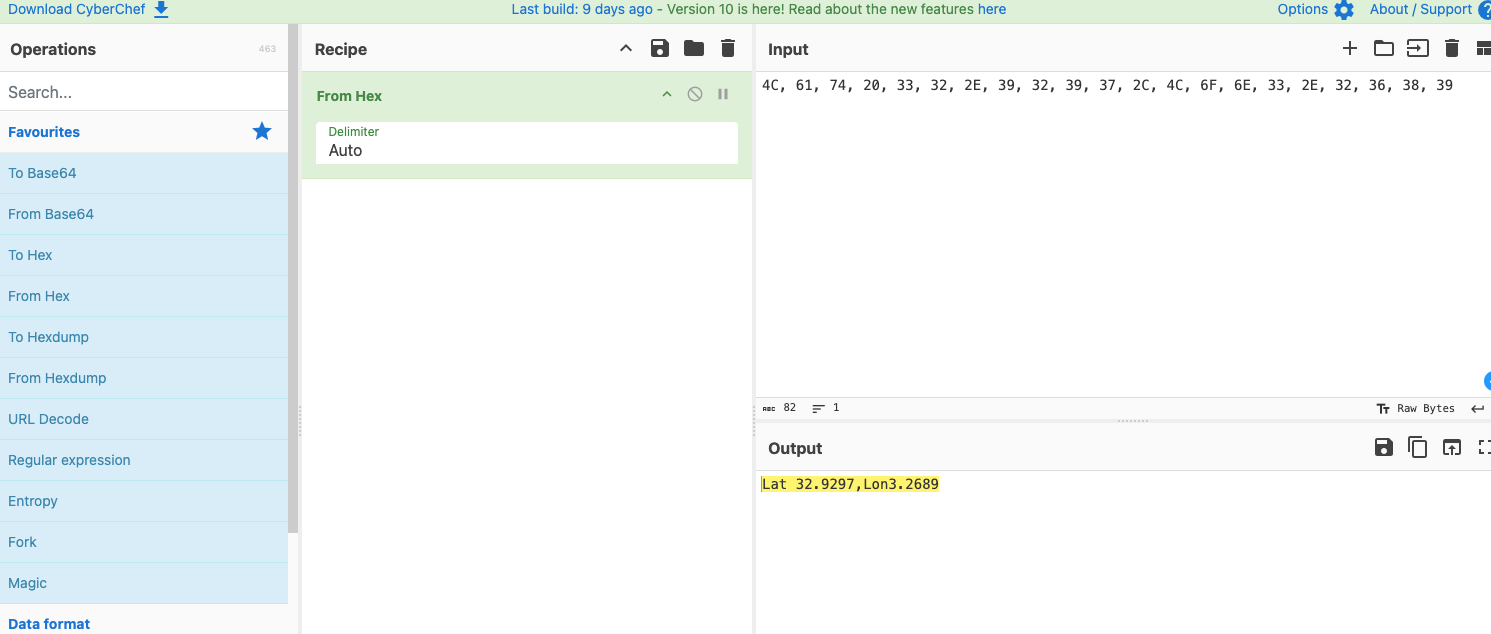This screenshot has width=1491, height=634.
Task: Copy raw output to the clipboard
Action: [1417, 448]
